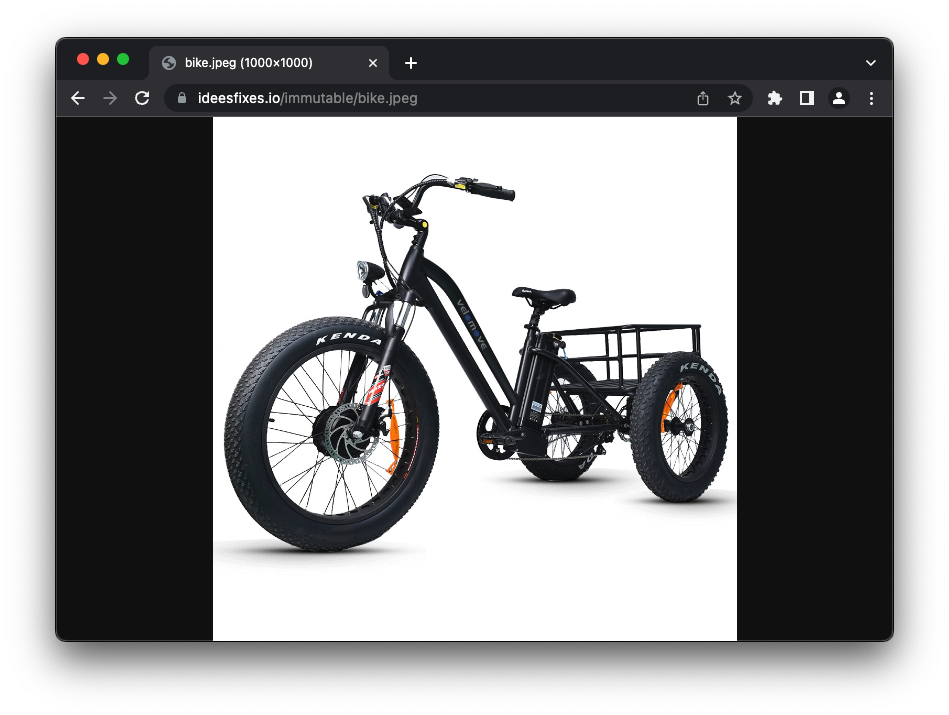Image resolution: width=949 pixels, height=715 pixels.
Task: Bookmark this page with the star icon
Action: pyautogui.click(x=735, y=98)
